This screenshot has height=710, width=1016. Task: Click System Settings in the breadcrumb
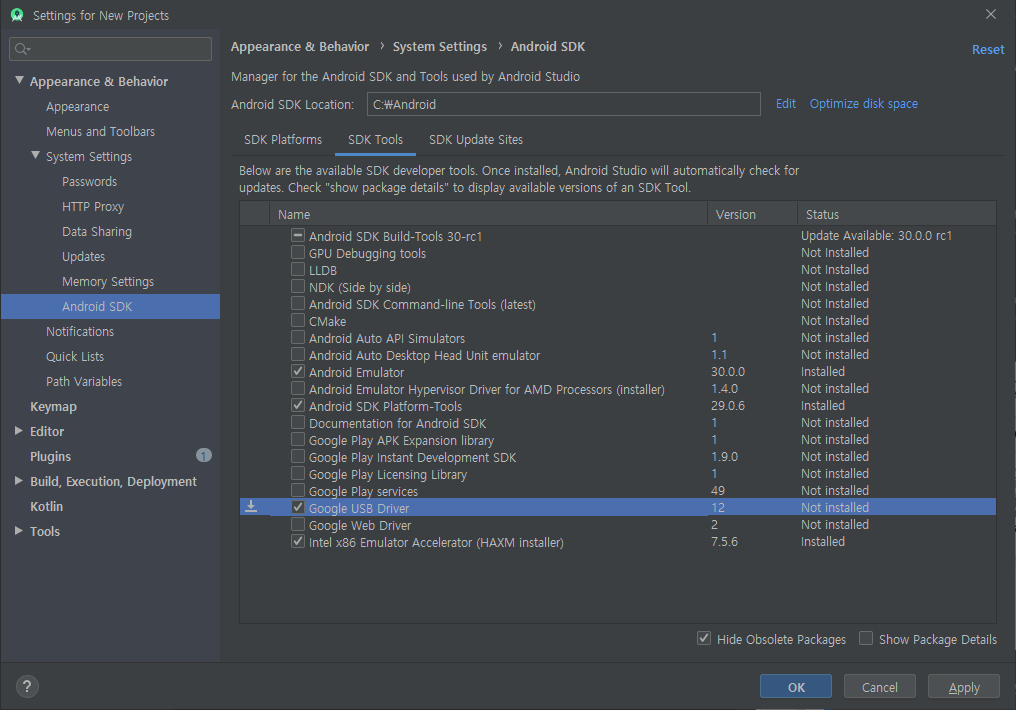[x=439, y=47]
